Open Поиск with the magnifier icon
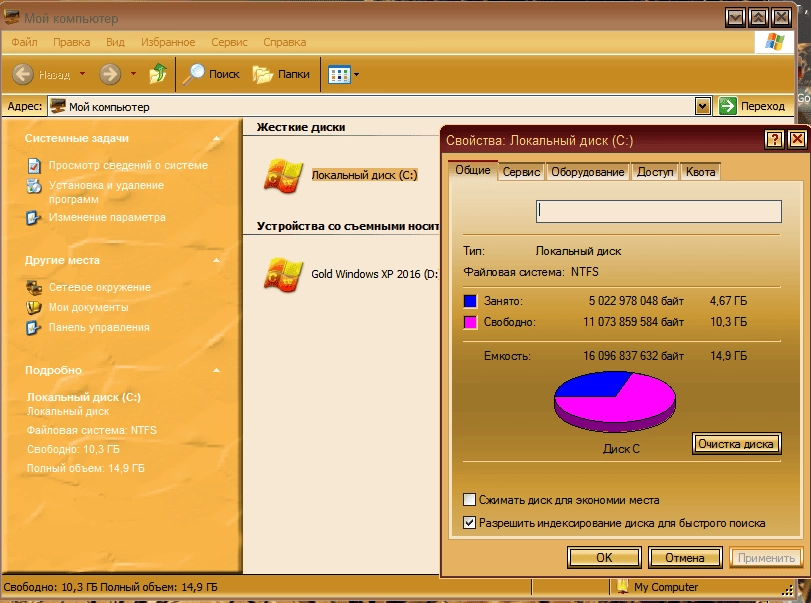Image resolution: width=811 pixels, height=603 pixels. pyautogui.click(x=194, y=74)
